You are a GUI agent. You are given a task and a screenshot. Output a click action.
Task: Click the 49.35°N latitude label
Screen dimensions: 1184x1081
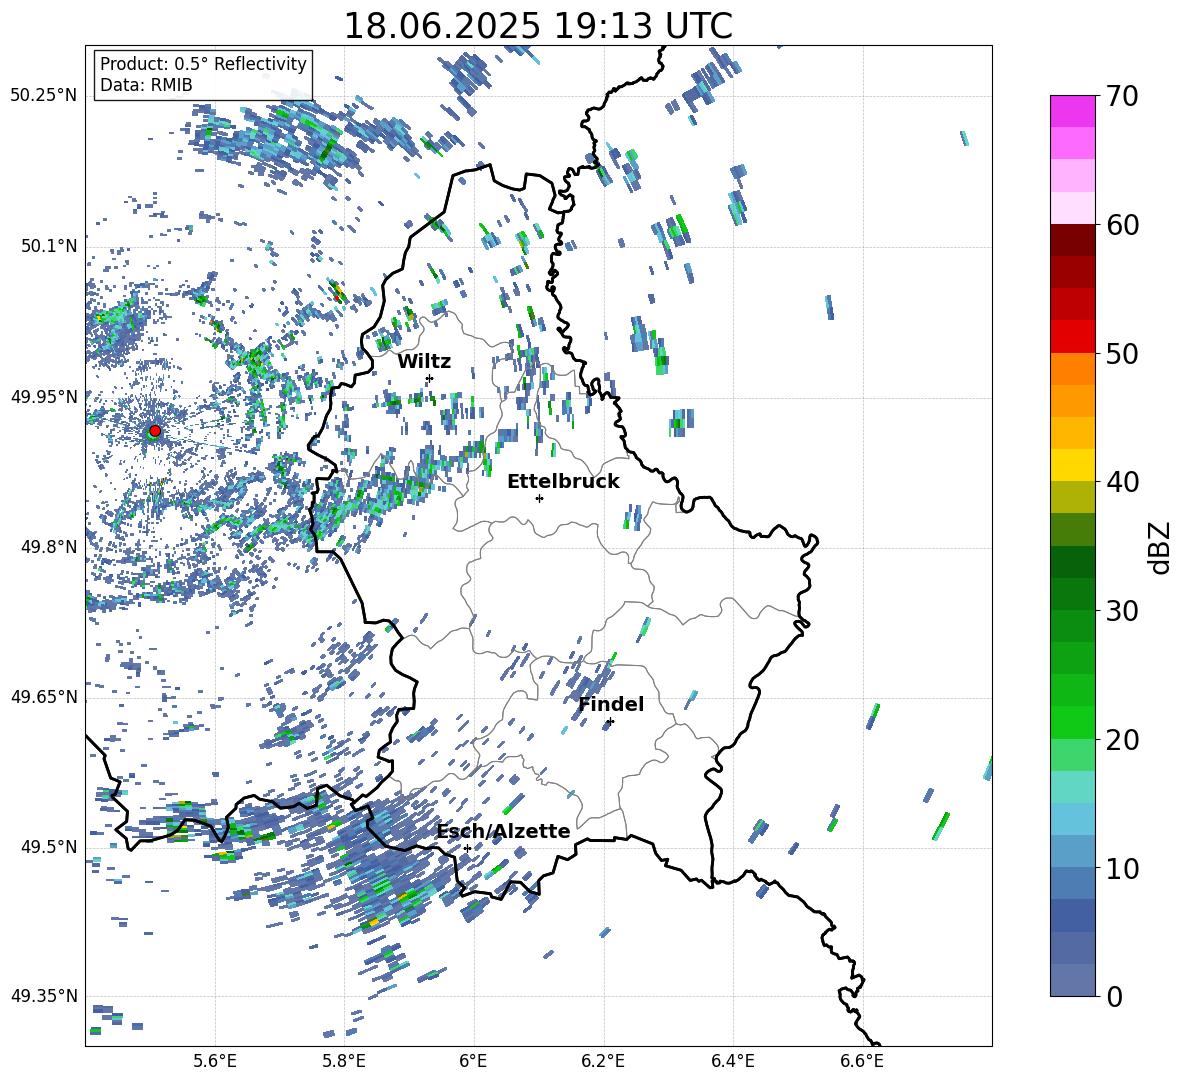tap(44, 996)
